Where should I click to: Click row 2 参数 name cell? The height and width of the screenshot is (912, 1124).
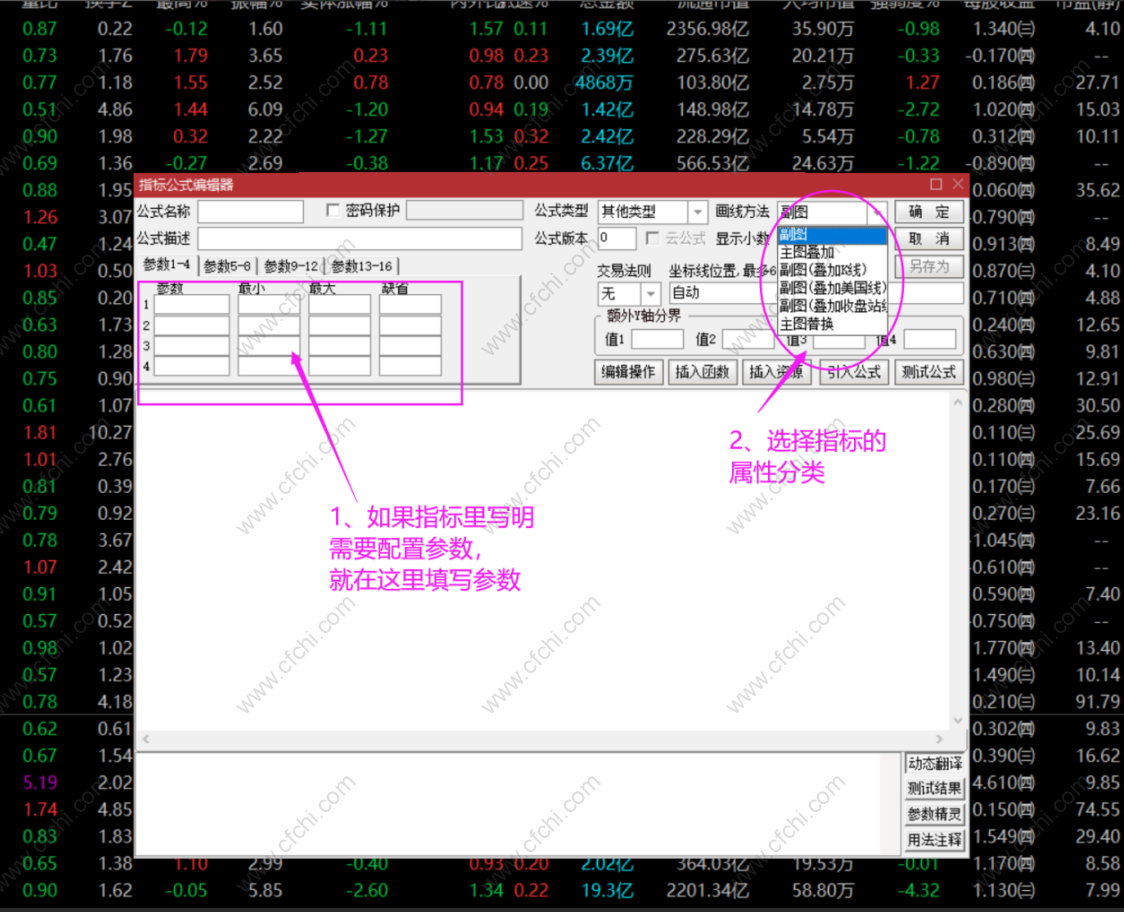191,326
